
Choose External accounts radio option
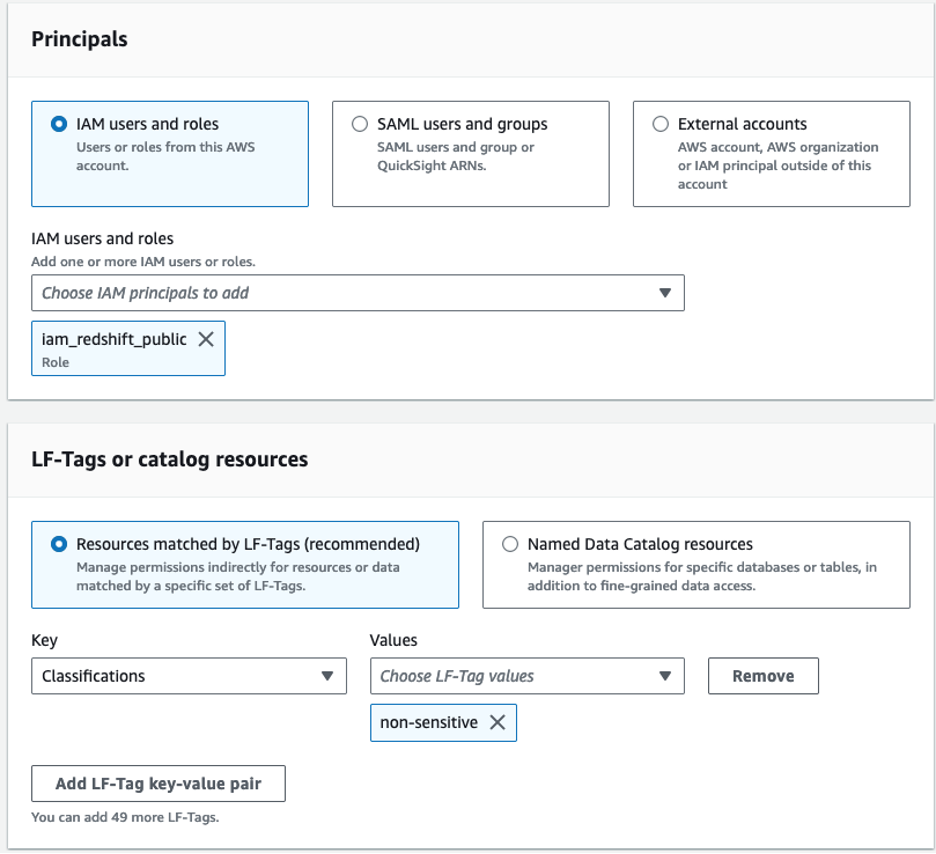(x=660, y=125)
